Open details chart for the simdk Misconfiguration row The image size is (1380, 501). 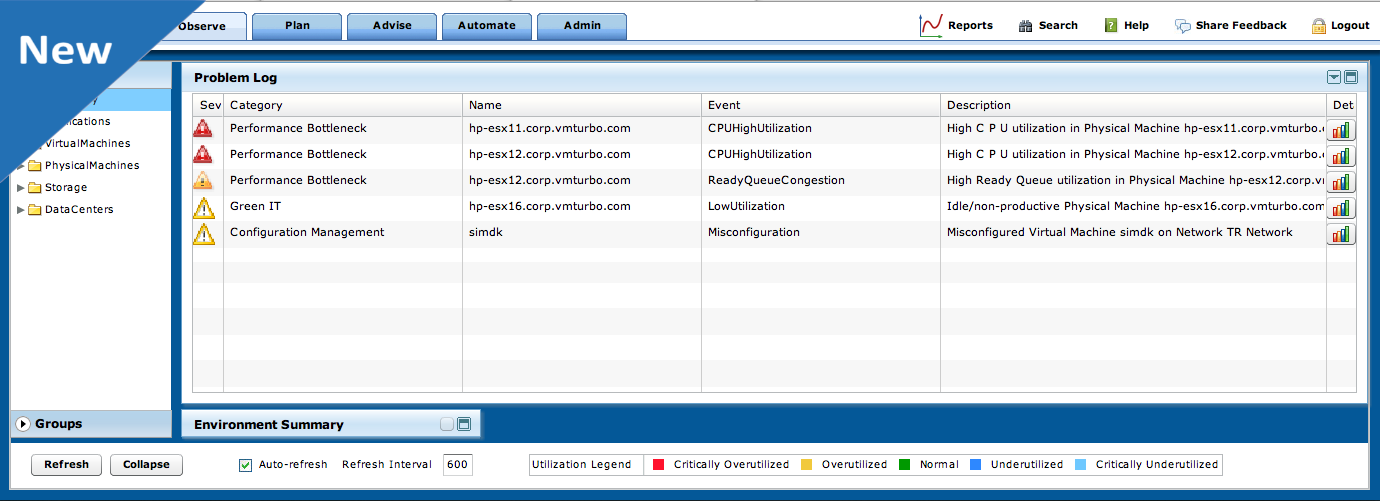coord(1341,234)
